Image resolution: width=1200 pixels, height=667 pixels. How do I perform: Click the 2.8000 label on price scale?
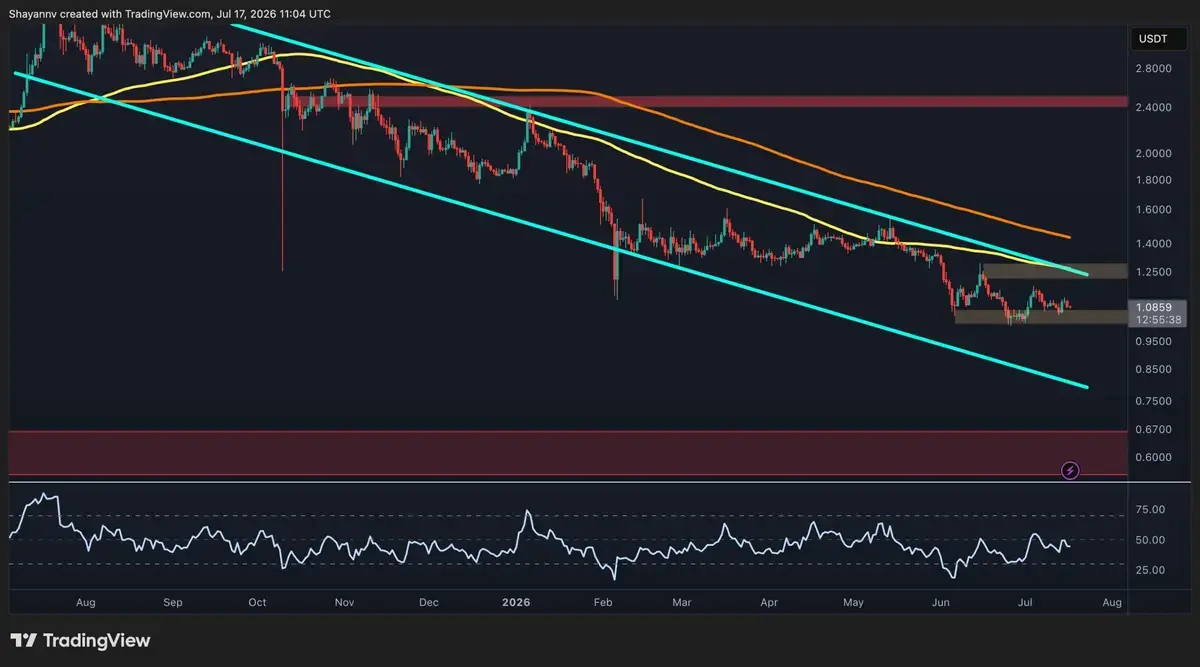pyautogui.click(x=1153, y=69)
